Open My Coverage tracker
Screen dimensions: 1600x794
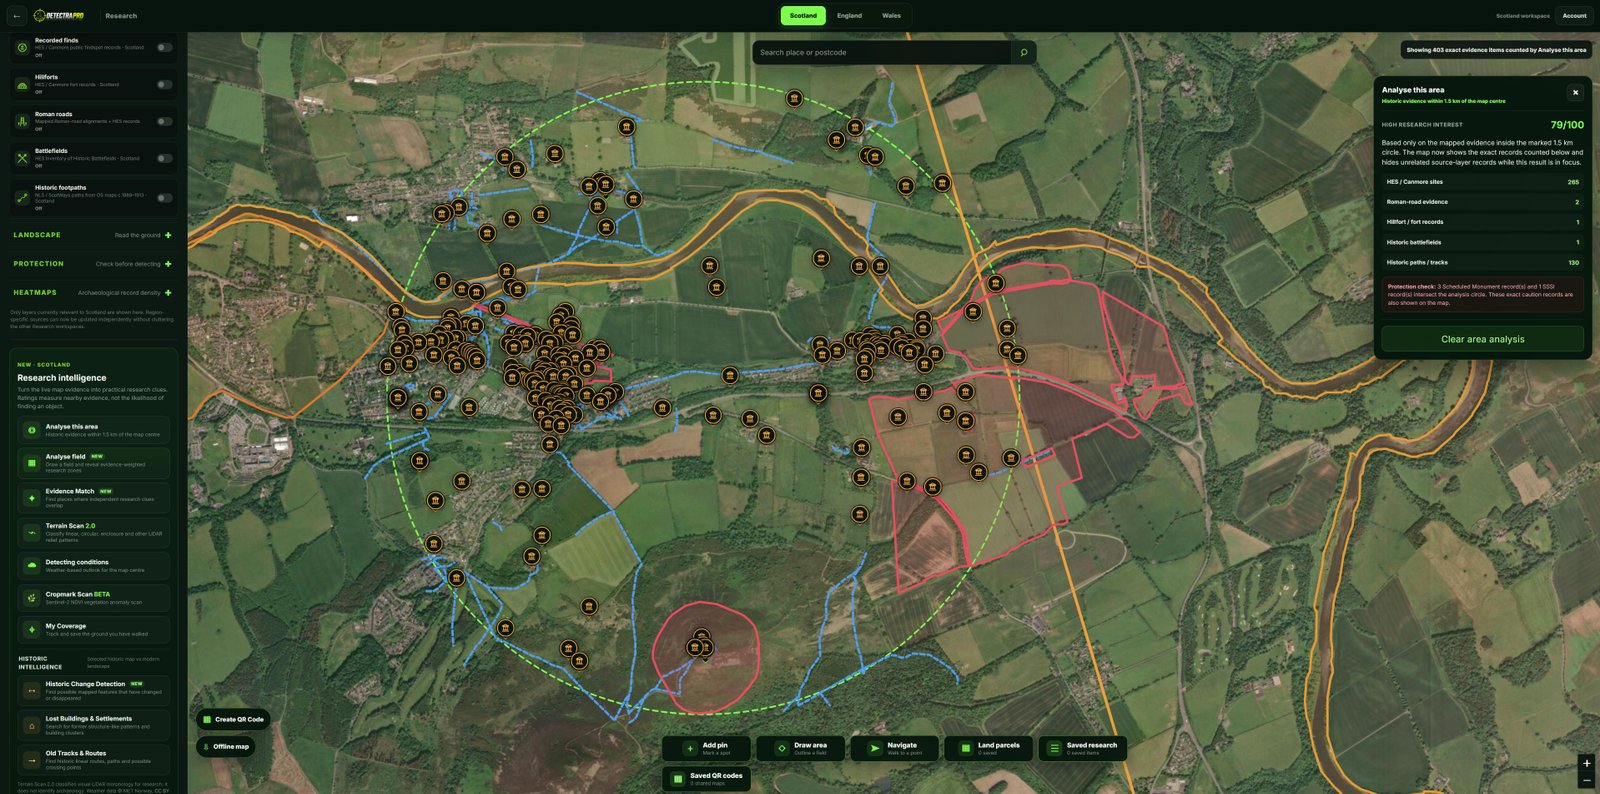coord(94,629)
